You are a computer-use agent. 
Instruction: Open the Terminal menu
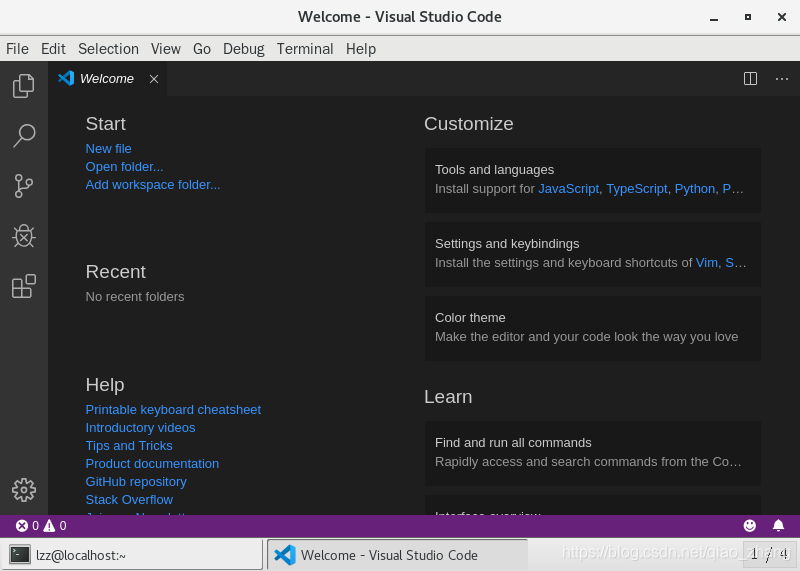(x=305, y=49)
